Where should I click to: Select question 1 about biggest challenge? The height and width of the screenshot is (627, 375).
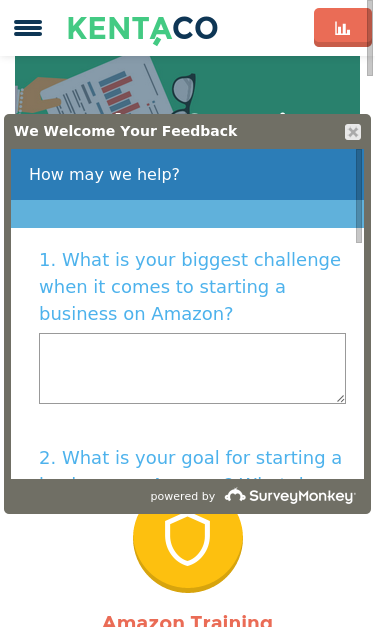190,287
